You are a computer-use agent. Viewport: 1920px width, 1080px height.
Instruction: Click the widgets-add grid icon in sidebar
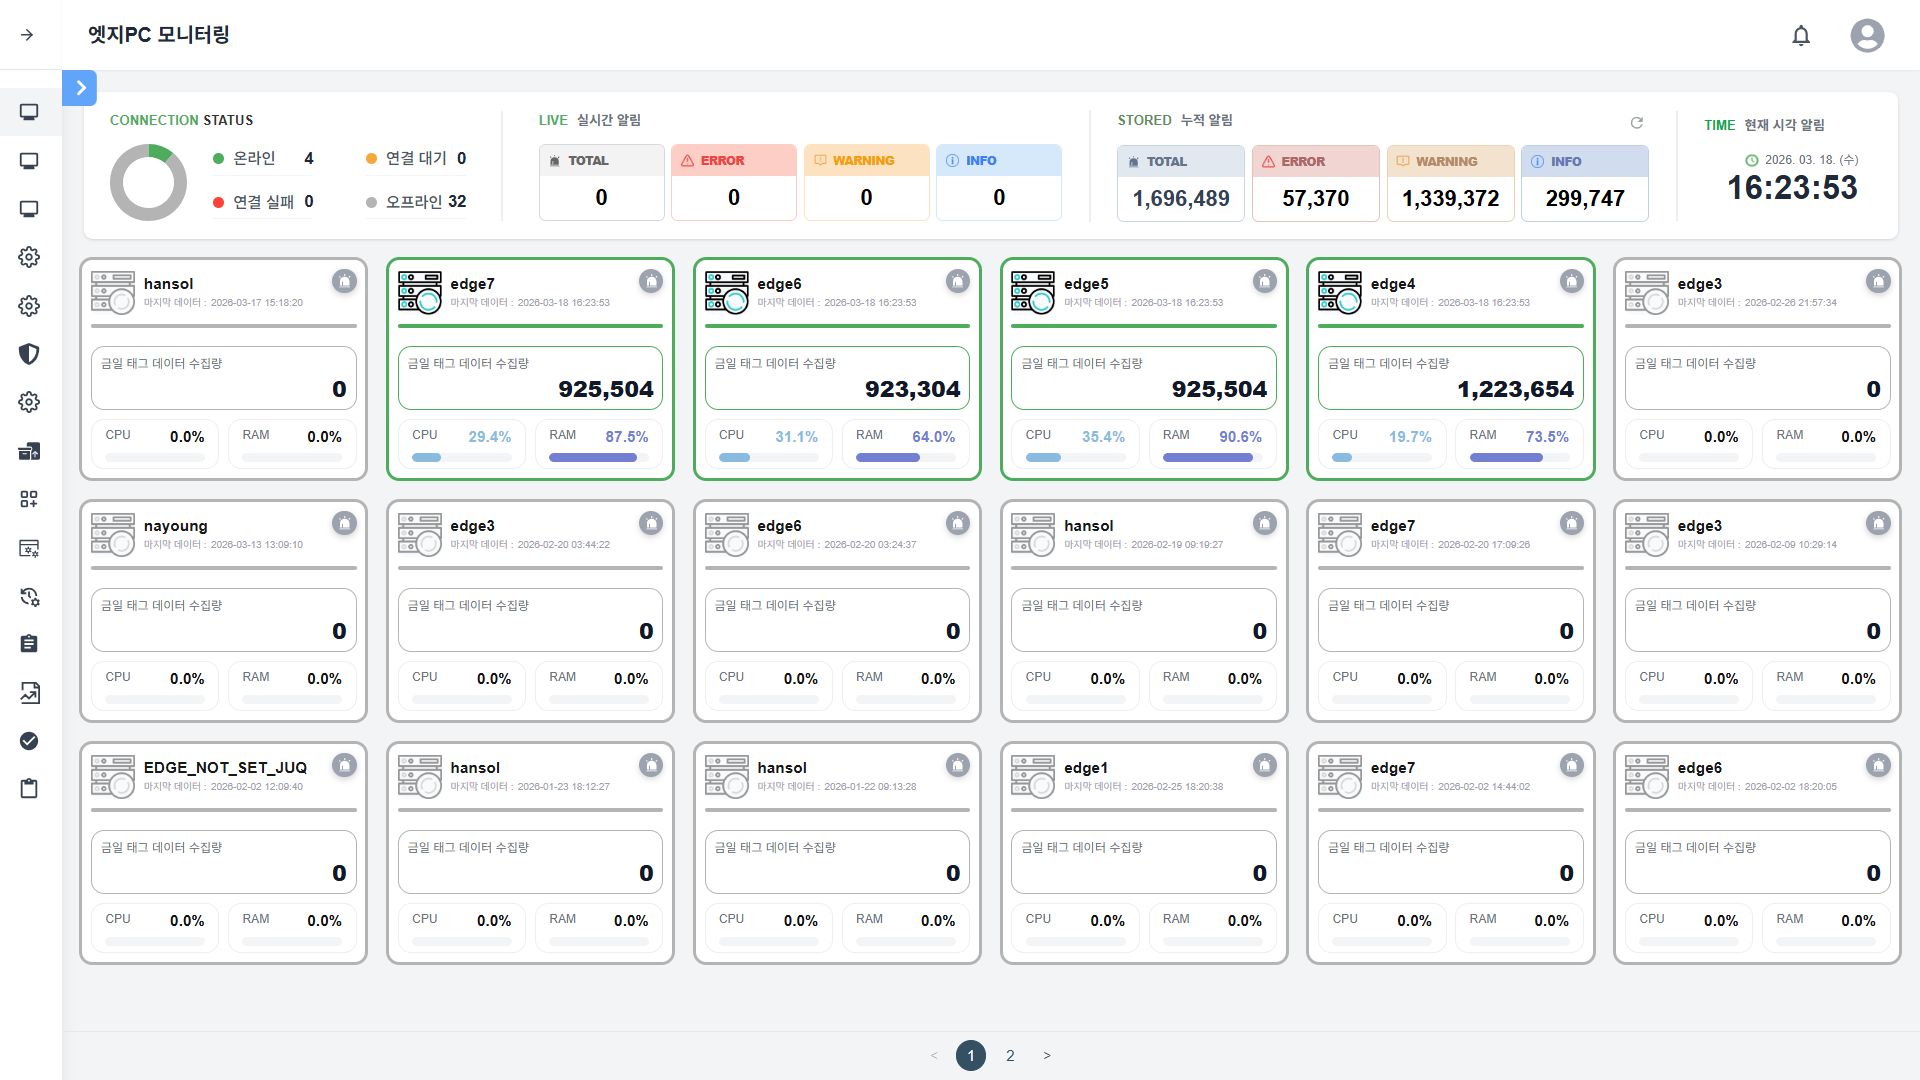click(29, 499)
